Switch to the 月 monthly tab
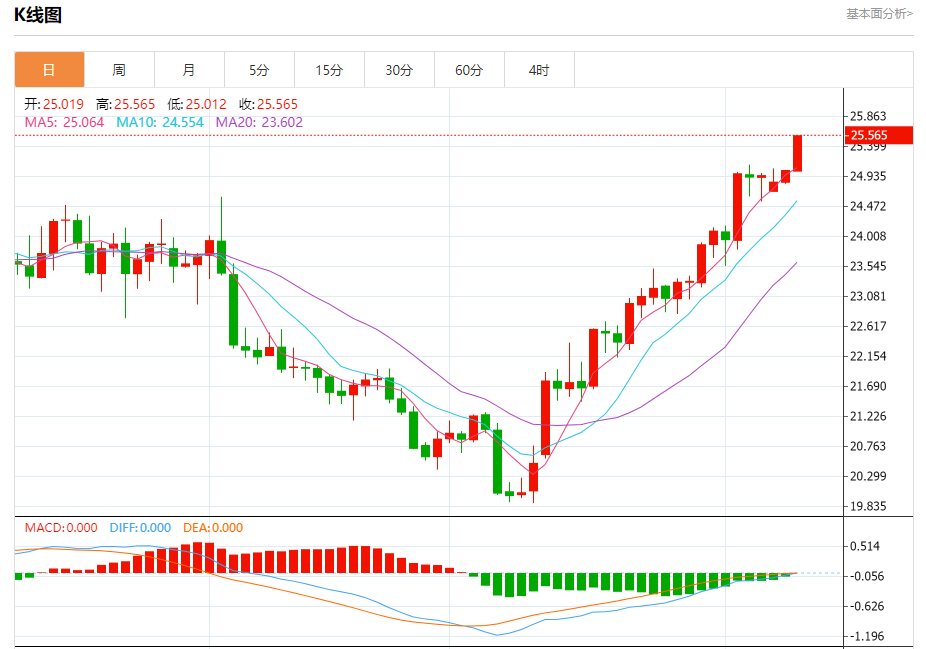Image resolution: width=926 pixels, height=649 pixels. [x=189, y=70]
